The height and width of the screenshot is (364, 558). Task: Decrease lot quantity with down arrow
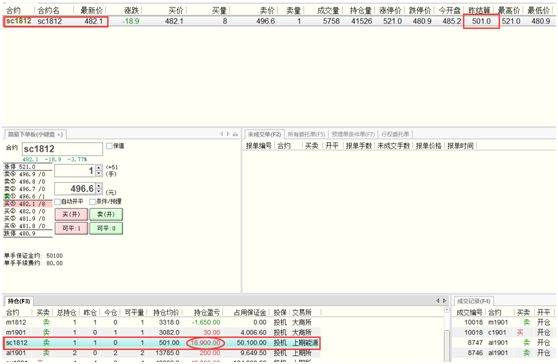(x=99, y=173)
